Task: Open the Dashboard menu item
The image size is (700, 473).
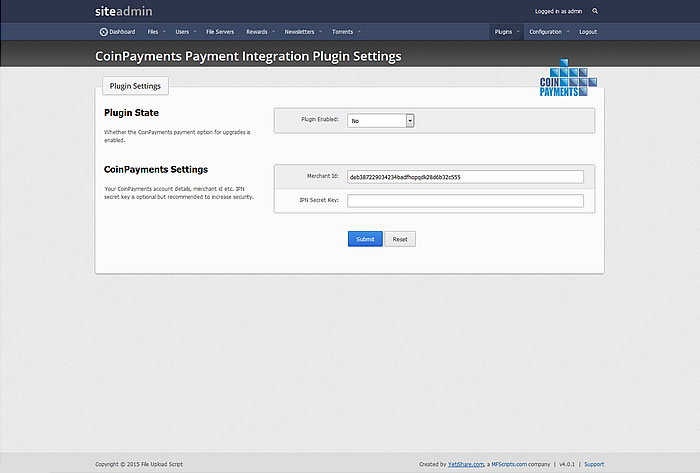Action: coord(117,32)
